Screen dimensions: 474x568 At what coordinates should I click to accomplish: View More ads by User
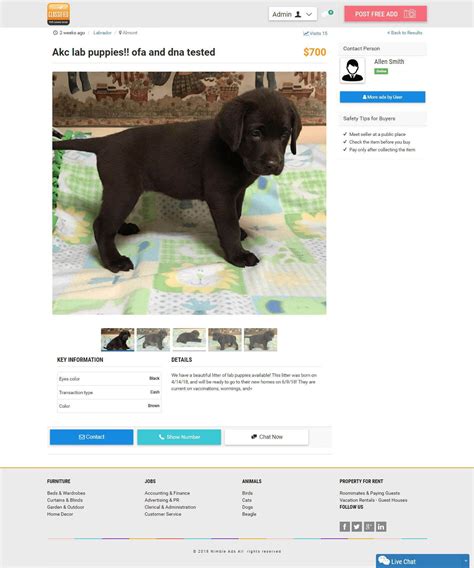(382, 97)
